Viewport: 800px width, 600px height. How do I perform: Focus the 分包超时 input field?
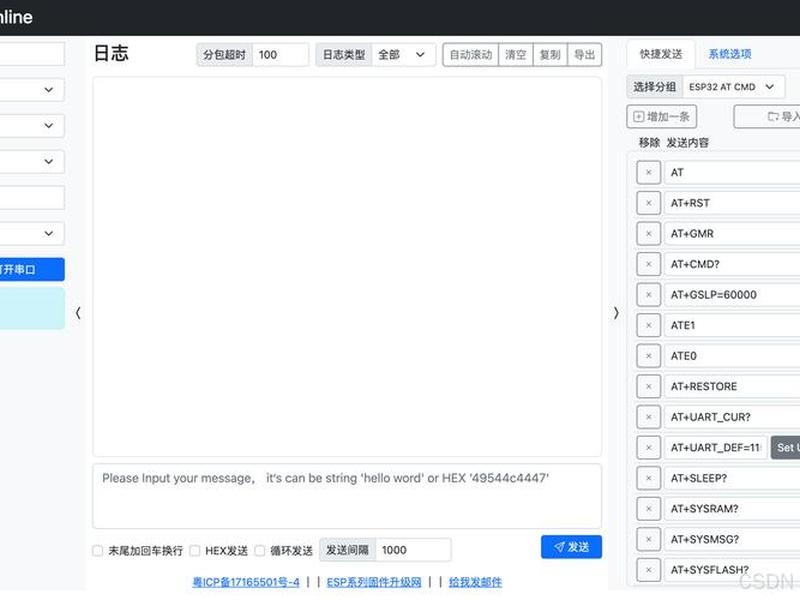280,55
